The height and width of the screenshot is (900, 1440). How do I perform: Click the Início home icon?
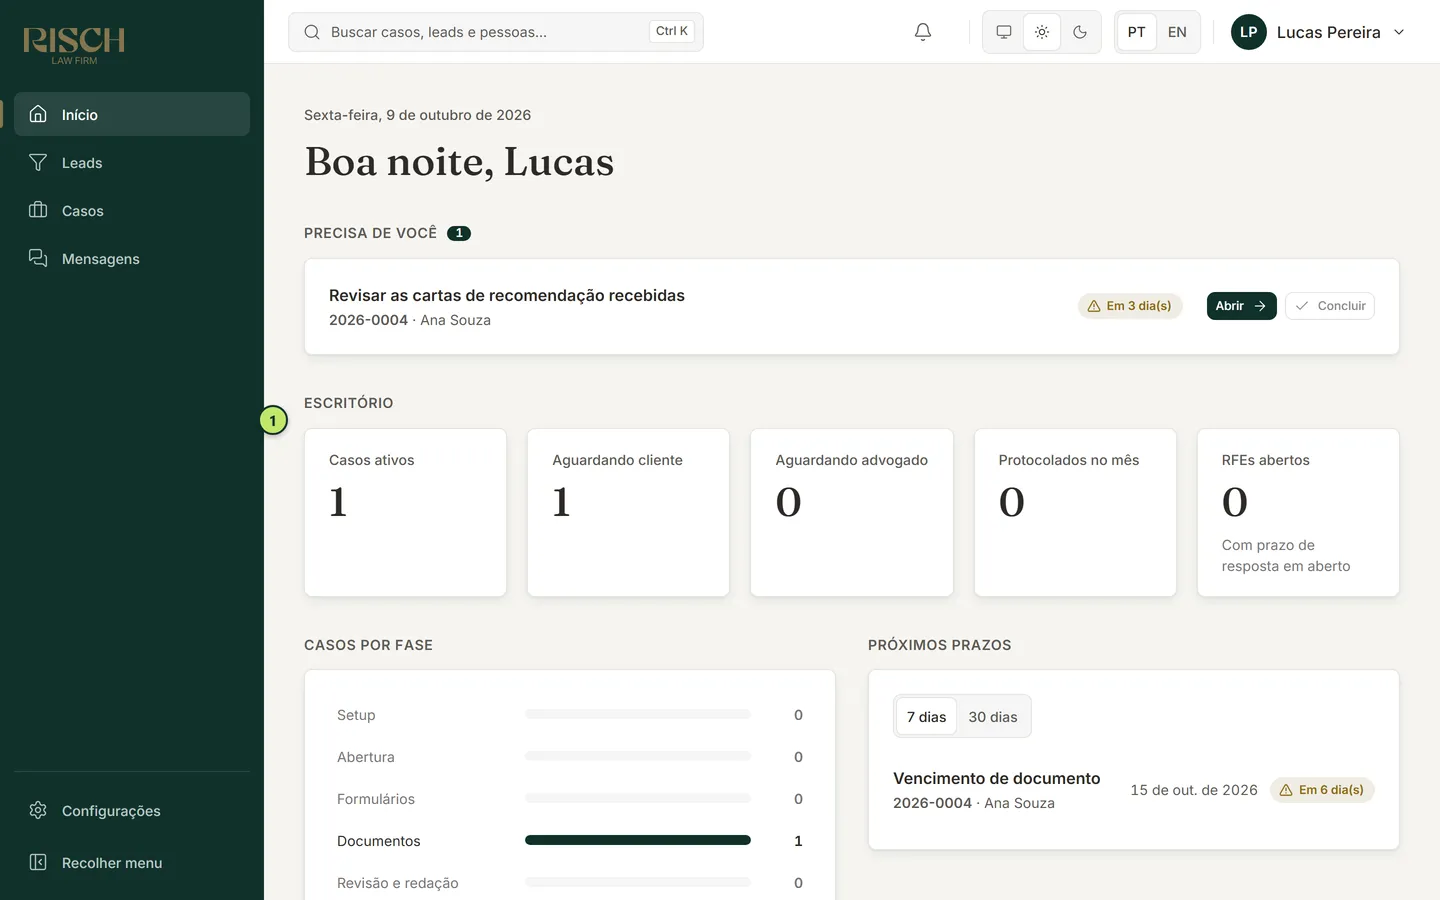[38, 114]
